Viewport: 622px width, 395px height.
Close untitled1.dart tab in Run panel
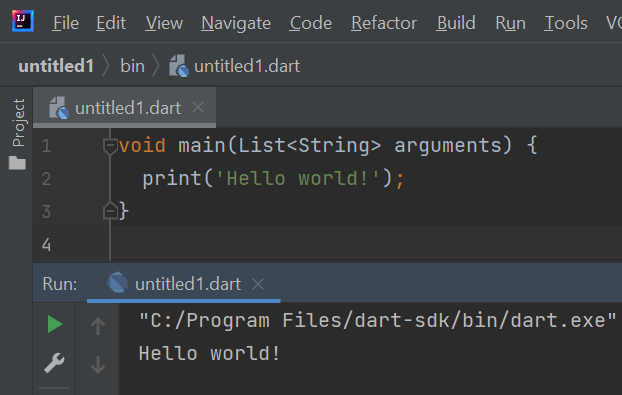[x=258, y=284]
